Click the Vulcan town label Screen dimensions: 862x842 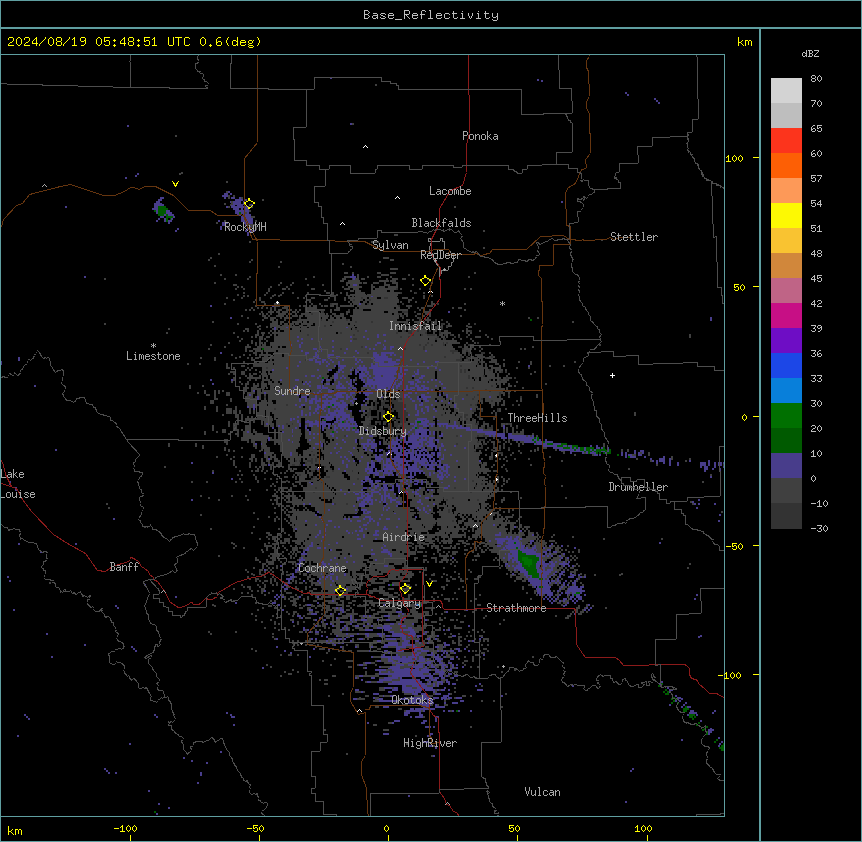543,792
